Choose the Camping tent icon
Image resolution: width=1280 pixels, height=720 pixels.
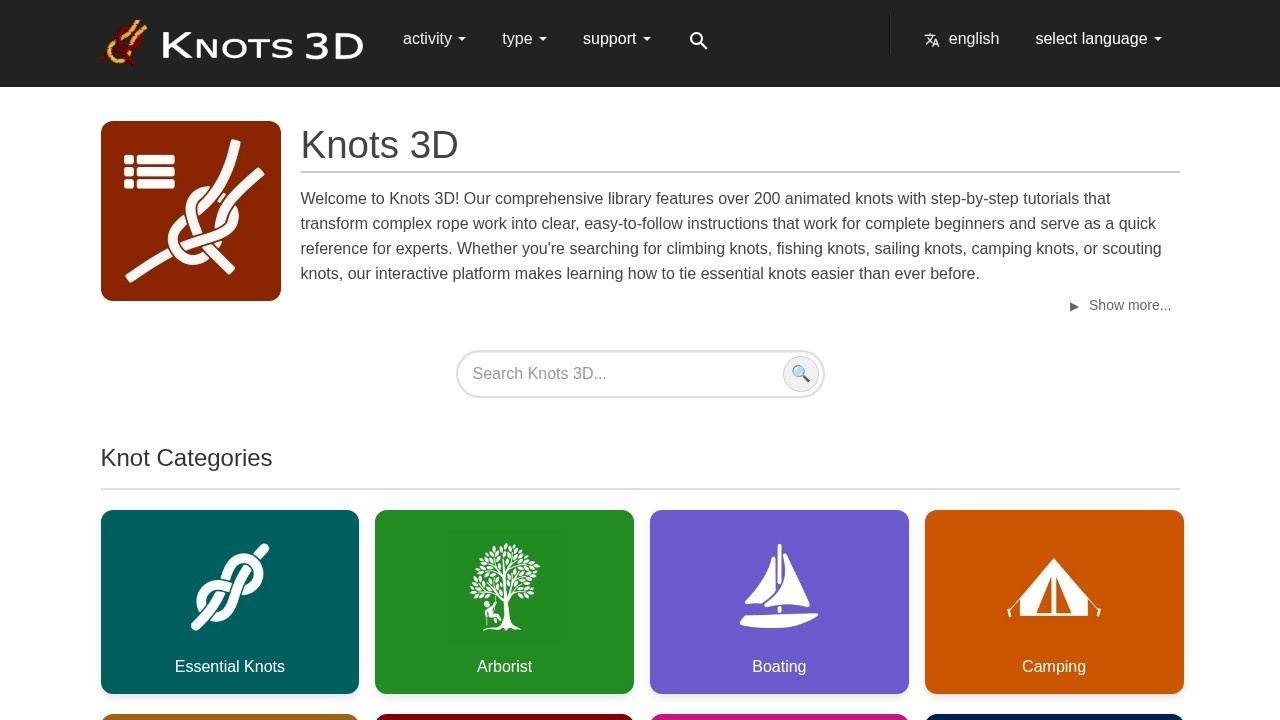(x=1054, y=587)
